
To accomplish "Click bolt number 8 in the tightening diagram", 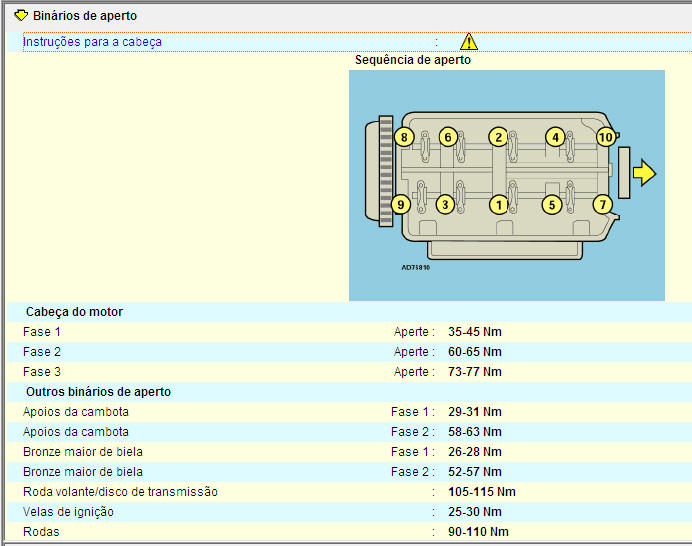I will pyautogui.click(x=403, y=137).
